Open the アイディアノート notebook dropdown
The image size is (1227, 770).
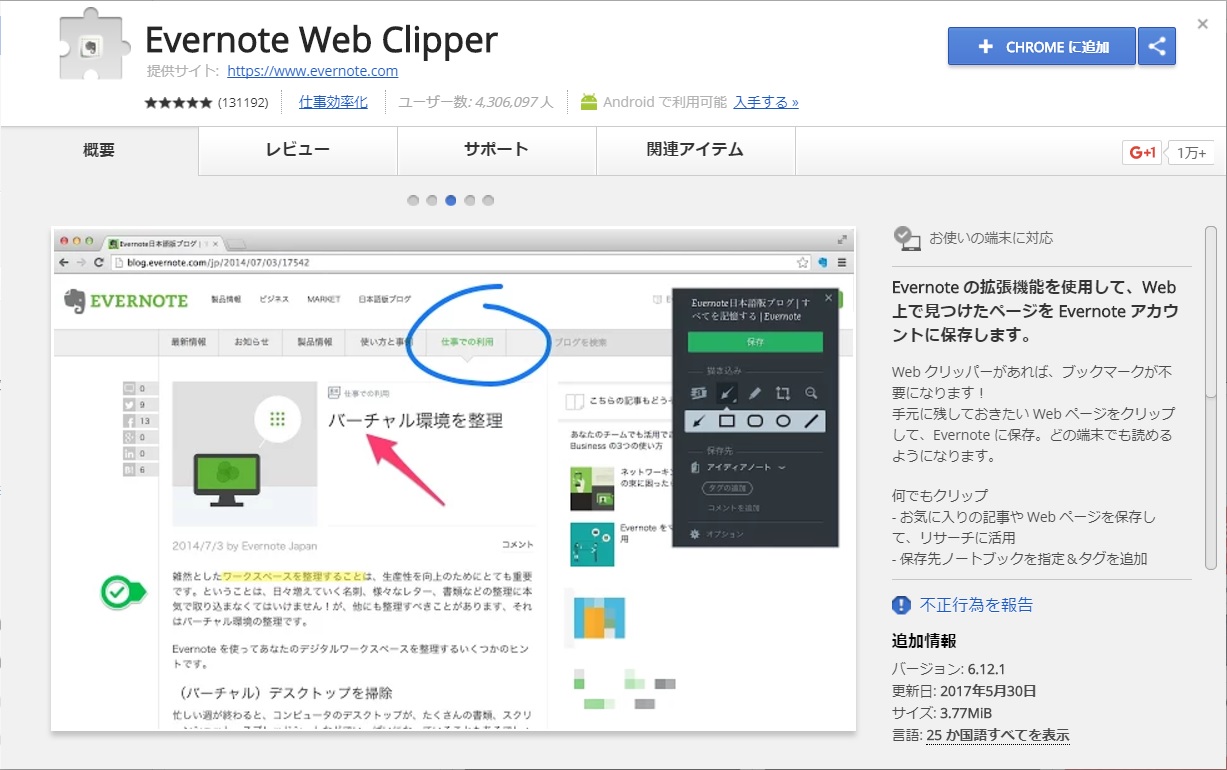coord(783,468)
